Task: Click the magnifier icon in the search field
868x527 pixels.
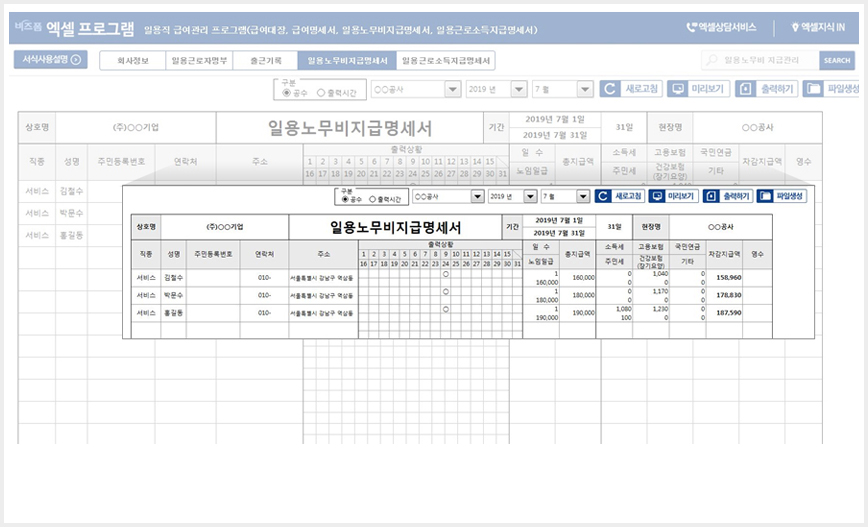Action: [x=712, y=60]
